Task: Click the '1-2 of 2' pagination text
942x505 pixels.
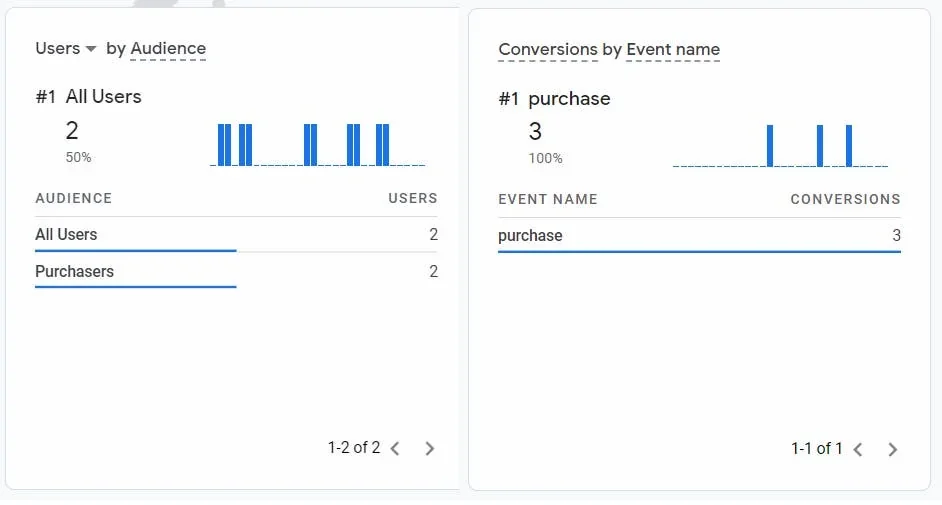Action: tap(354, 448)
